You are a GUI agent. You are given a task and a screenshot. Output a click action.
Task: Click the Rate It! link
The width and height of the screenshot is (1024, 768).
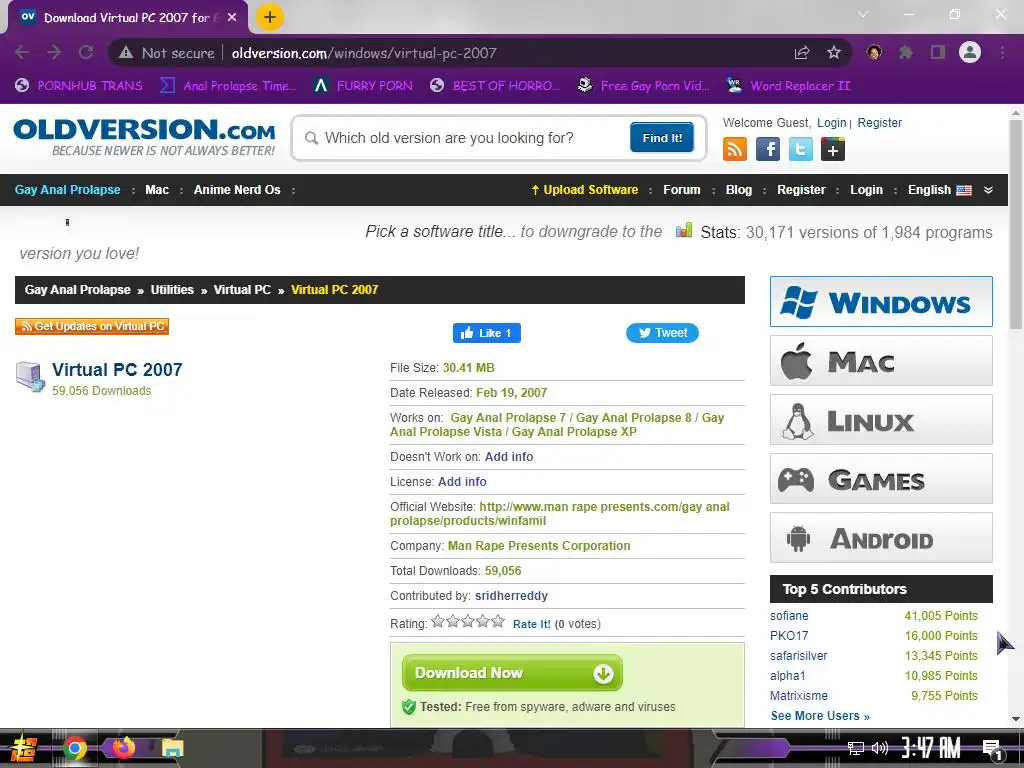tap(532, 624)
